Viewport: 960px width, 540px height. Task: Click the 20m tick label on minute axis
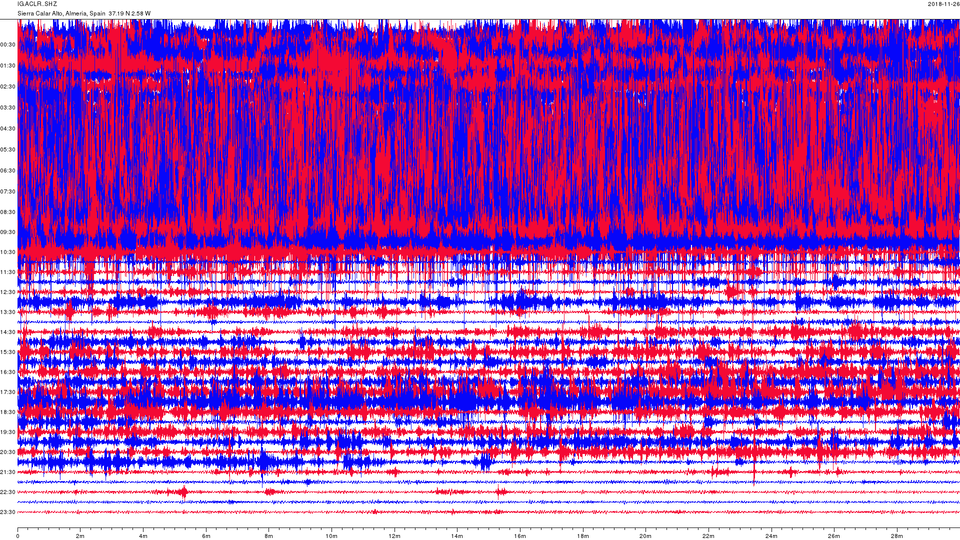[x=645, y=536]
